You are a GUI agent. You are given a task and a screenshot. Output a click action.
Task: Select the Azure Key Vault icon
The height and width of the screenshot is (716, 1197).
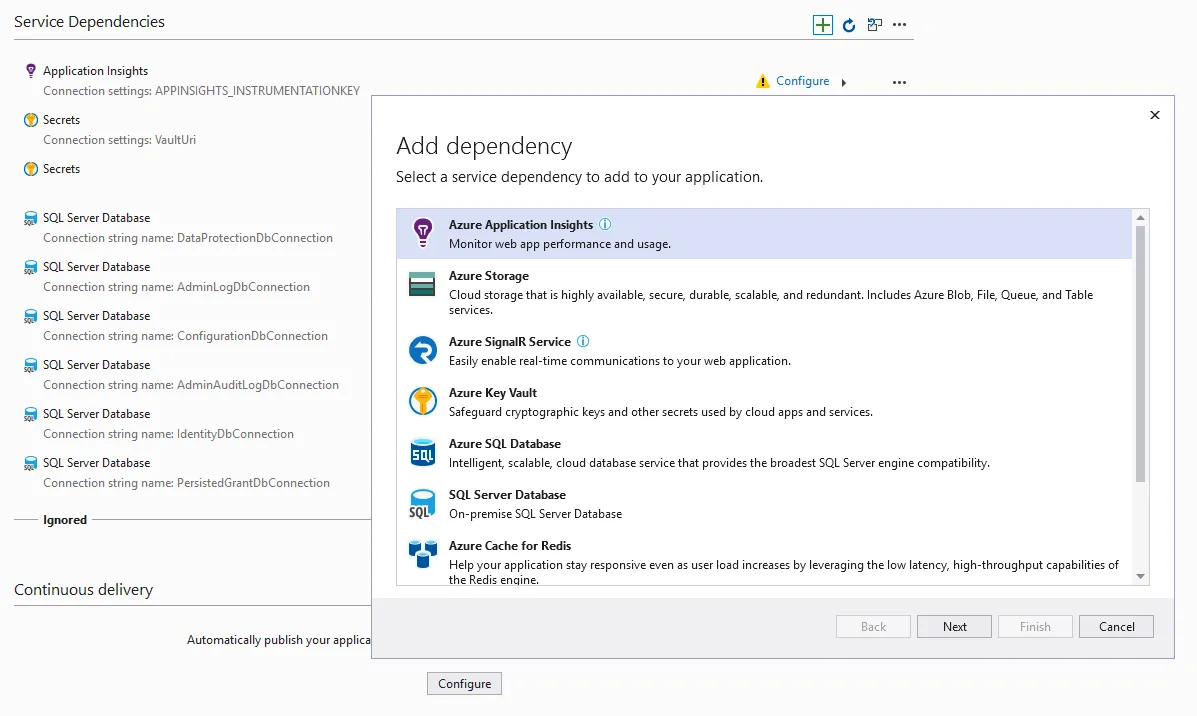422,401
